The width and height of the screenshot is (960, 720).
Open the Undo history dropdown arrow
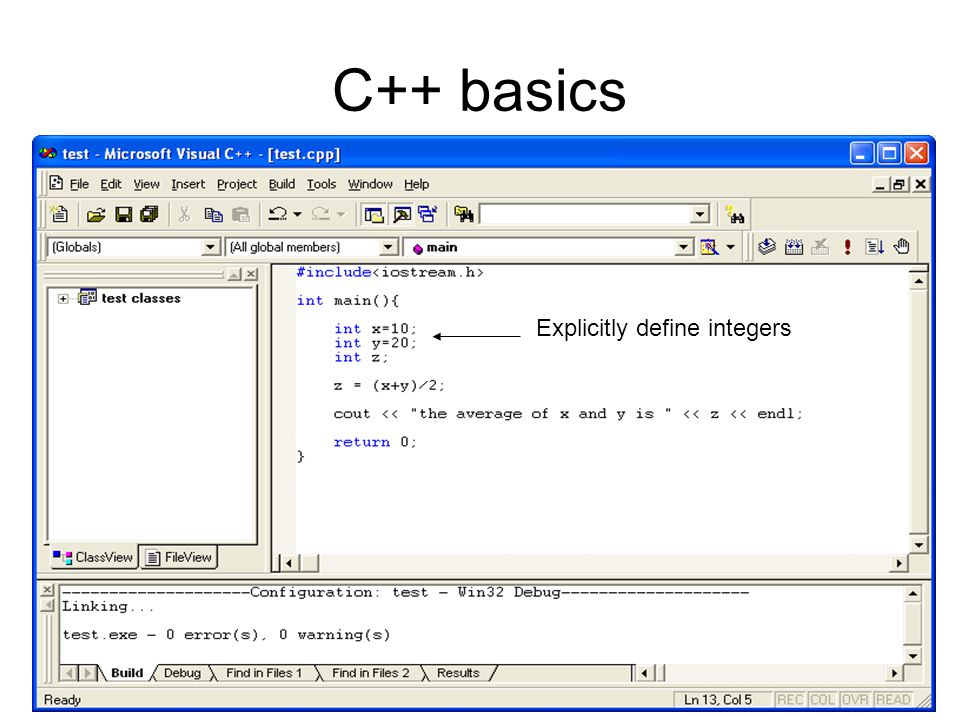click(298, 214)
